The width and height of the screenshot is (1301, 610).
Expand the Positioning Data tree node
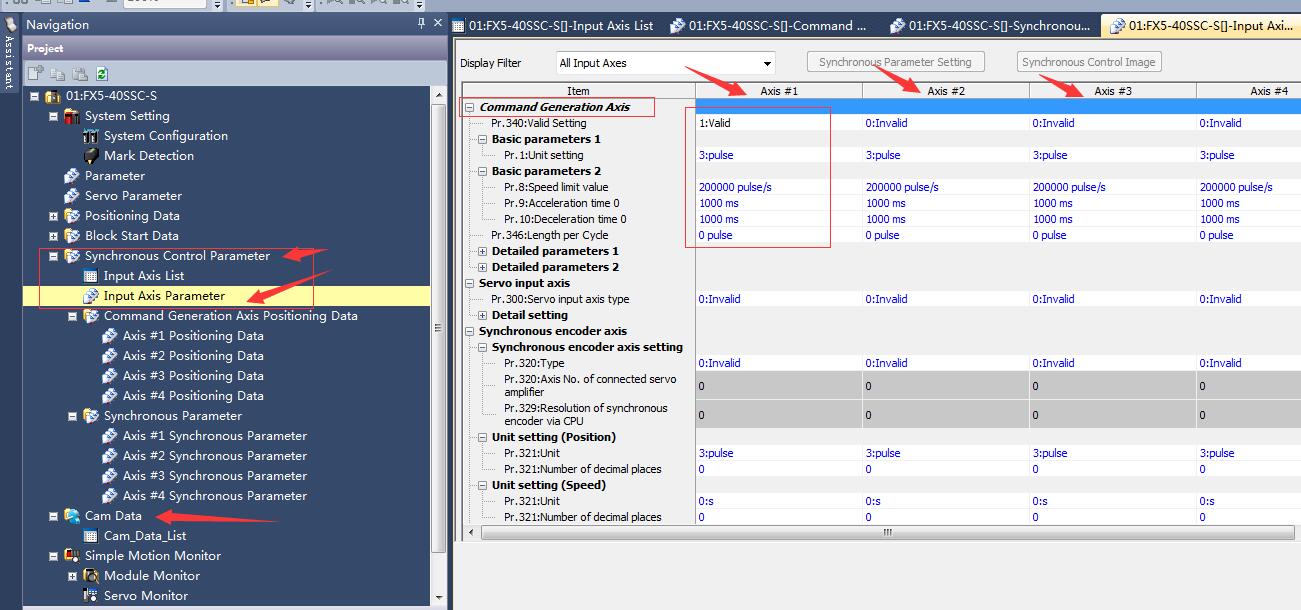click(x=54, y=216)
